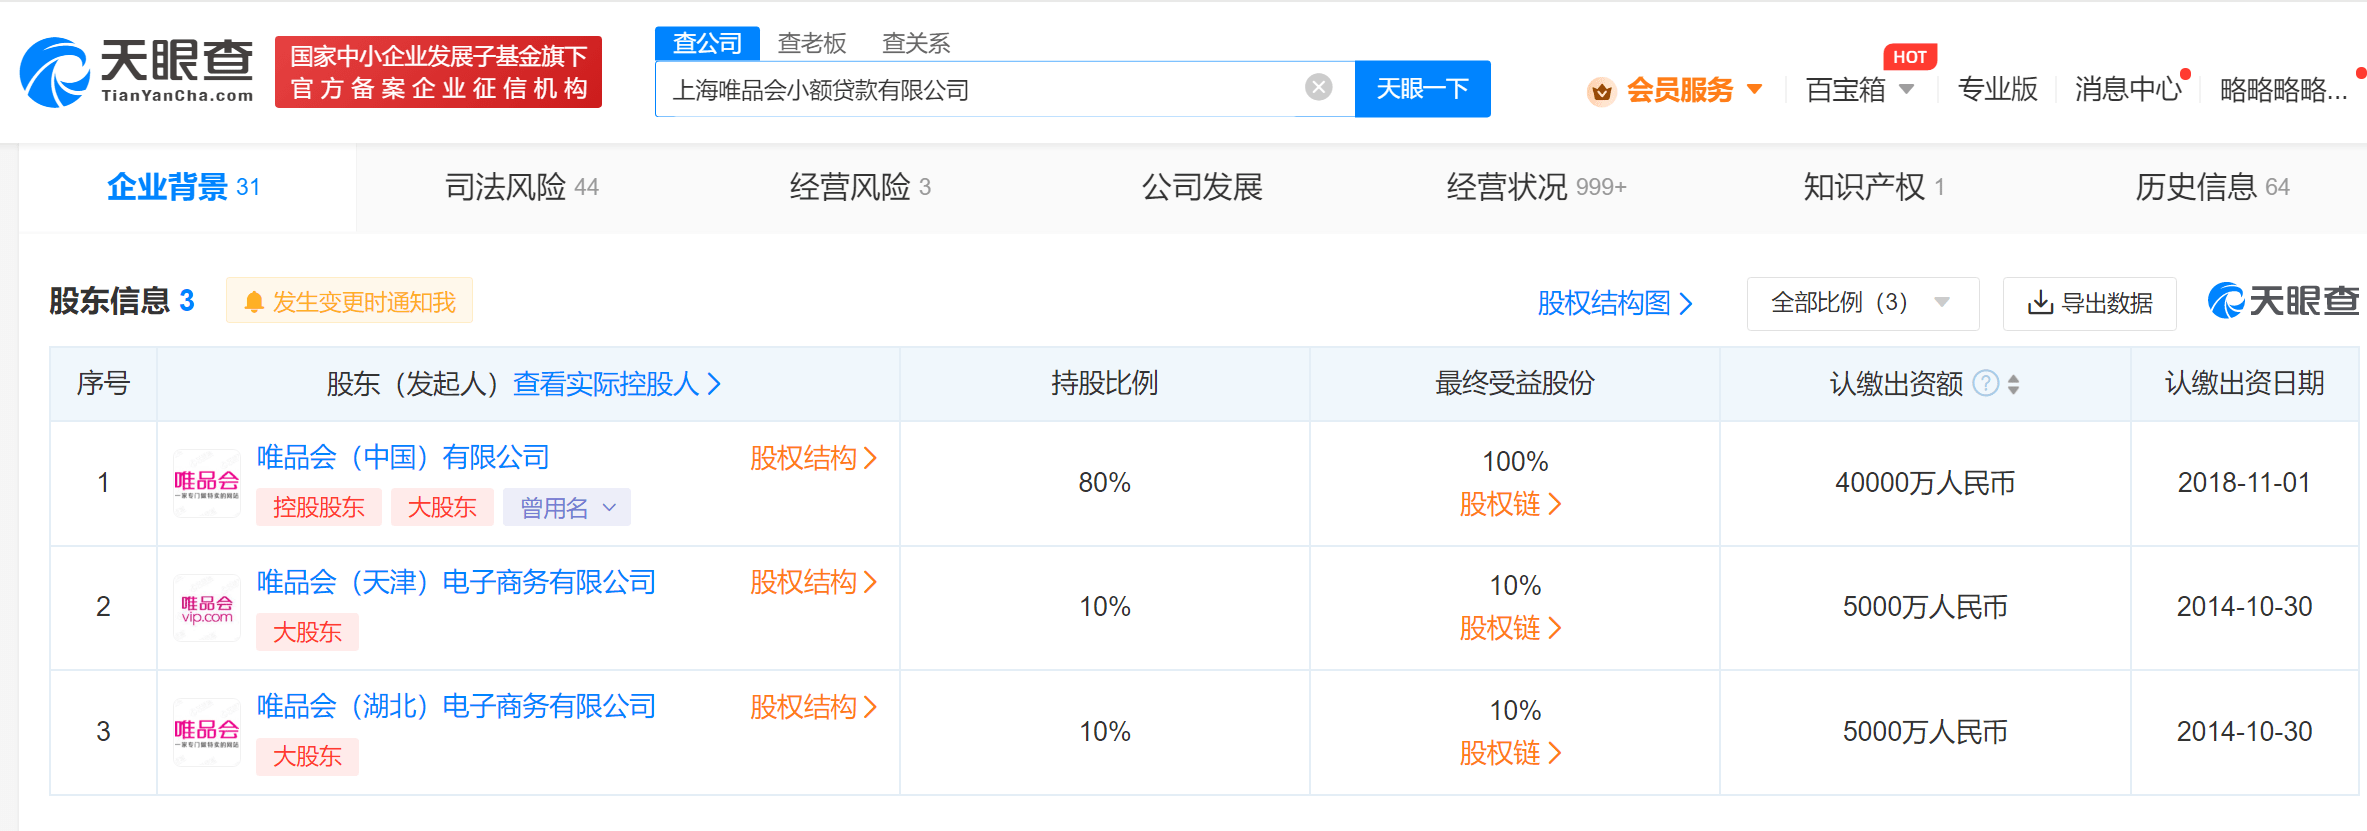Click the help icon beside 认缴出资额
This screenshot has width=2367, height=831.
click(1985, 383)
